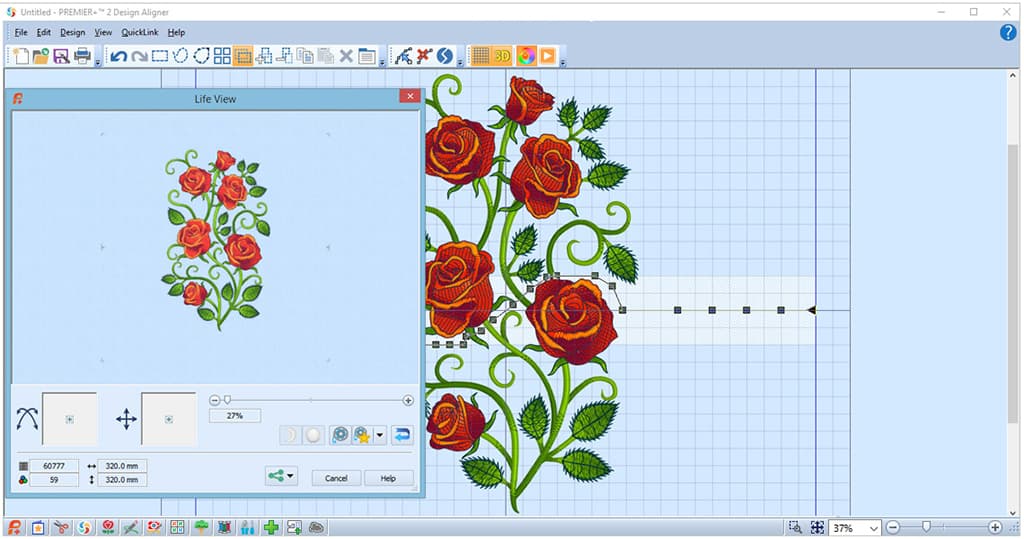
Task: Click the Delete X icon in toolbar
Action: click(346, 56)
